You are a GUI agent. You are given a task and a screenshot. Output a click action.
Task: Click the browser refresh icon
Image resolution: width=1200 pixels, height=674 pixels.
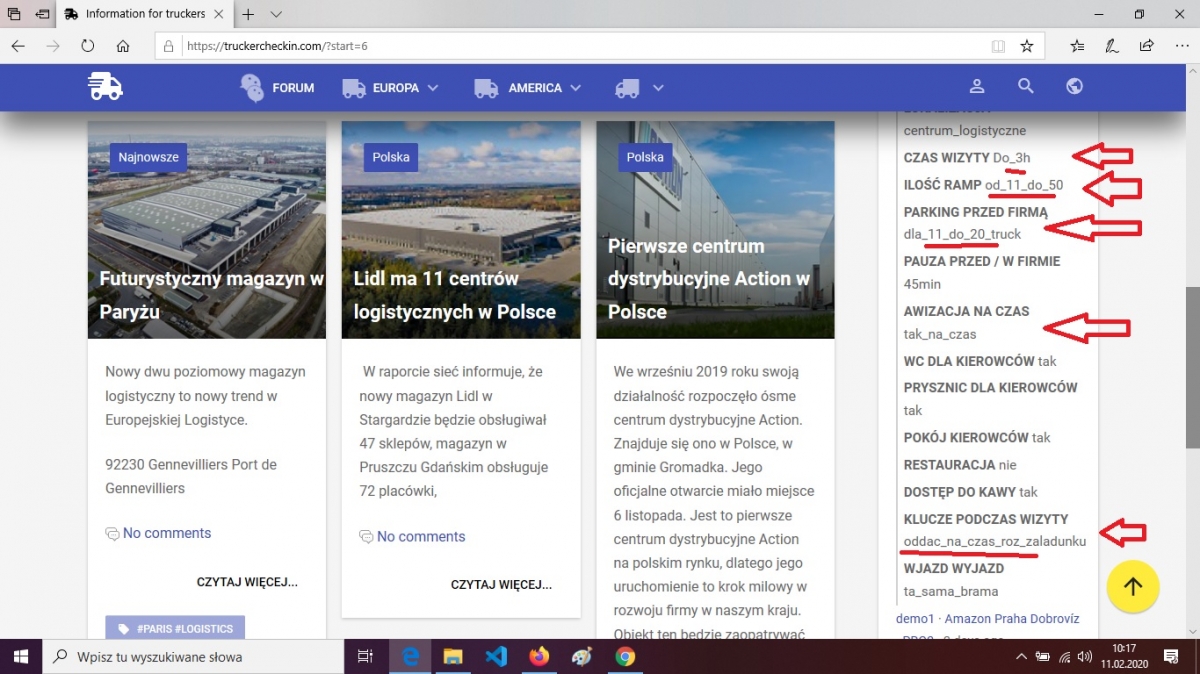point(87,46)
